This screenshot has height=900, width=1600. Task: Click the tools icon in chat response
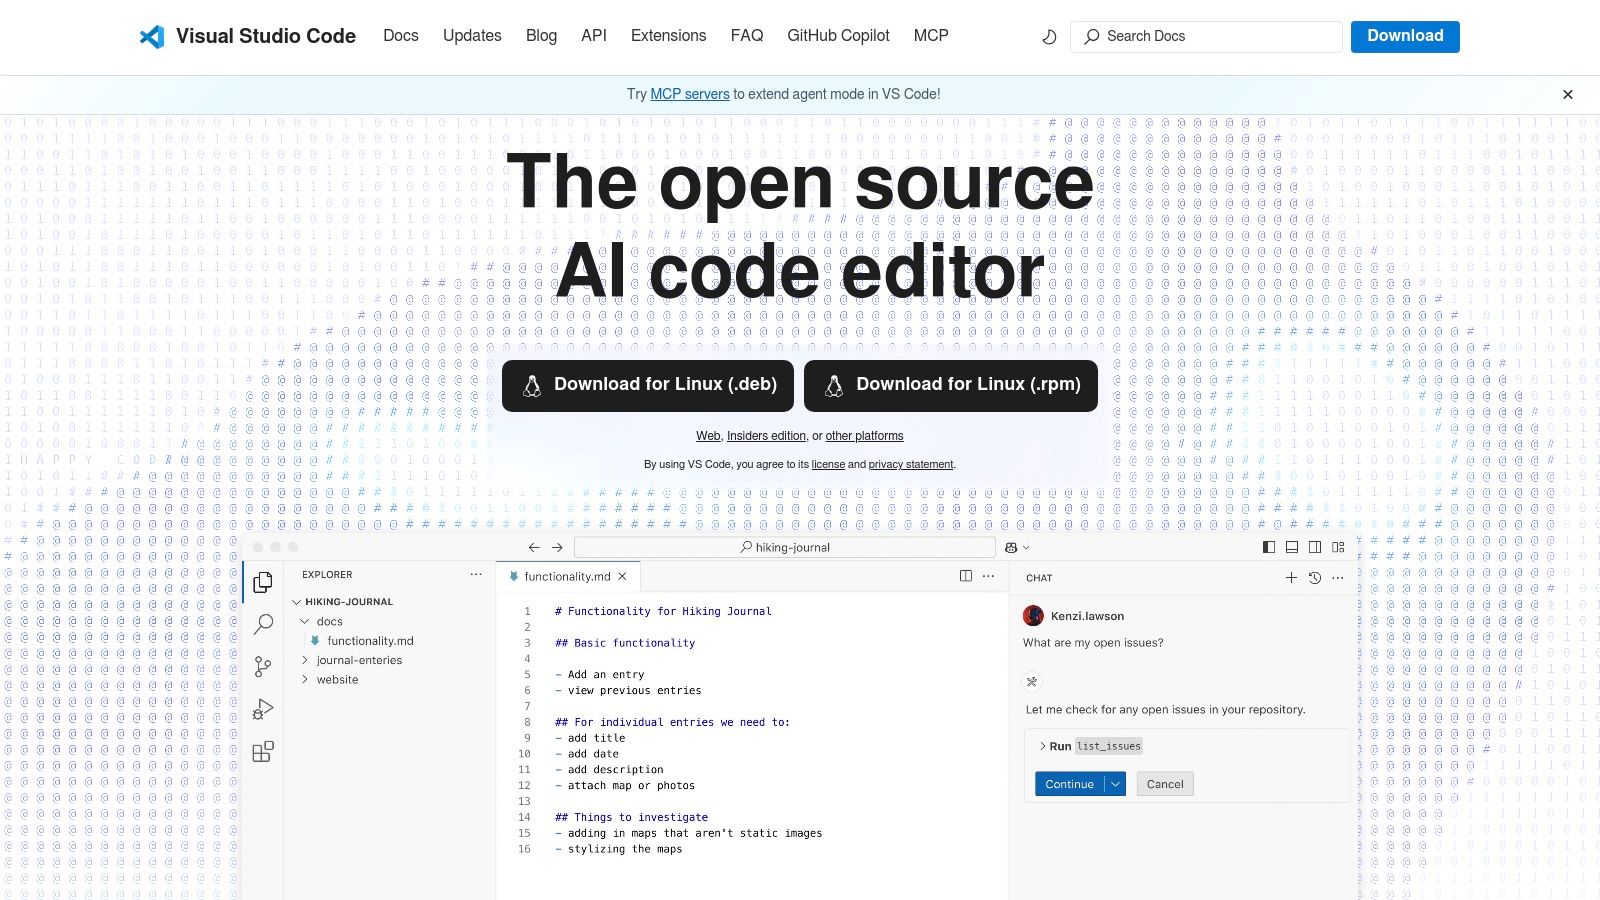click(1032, 682)
